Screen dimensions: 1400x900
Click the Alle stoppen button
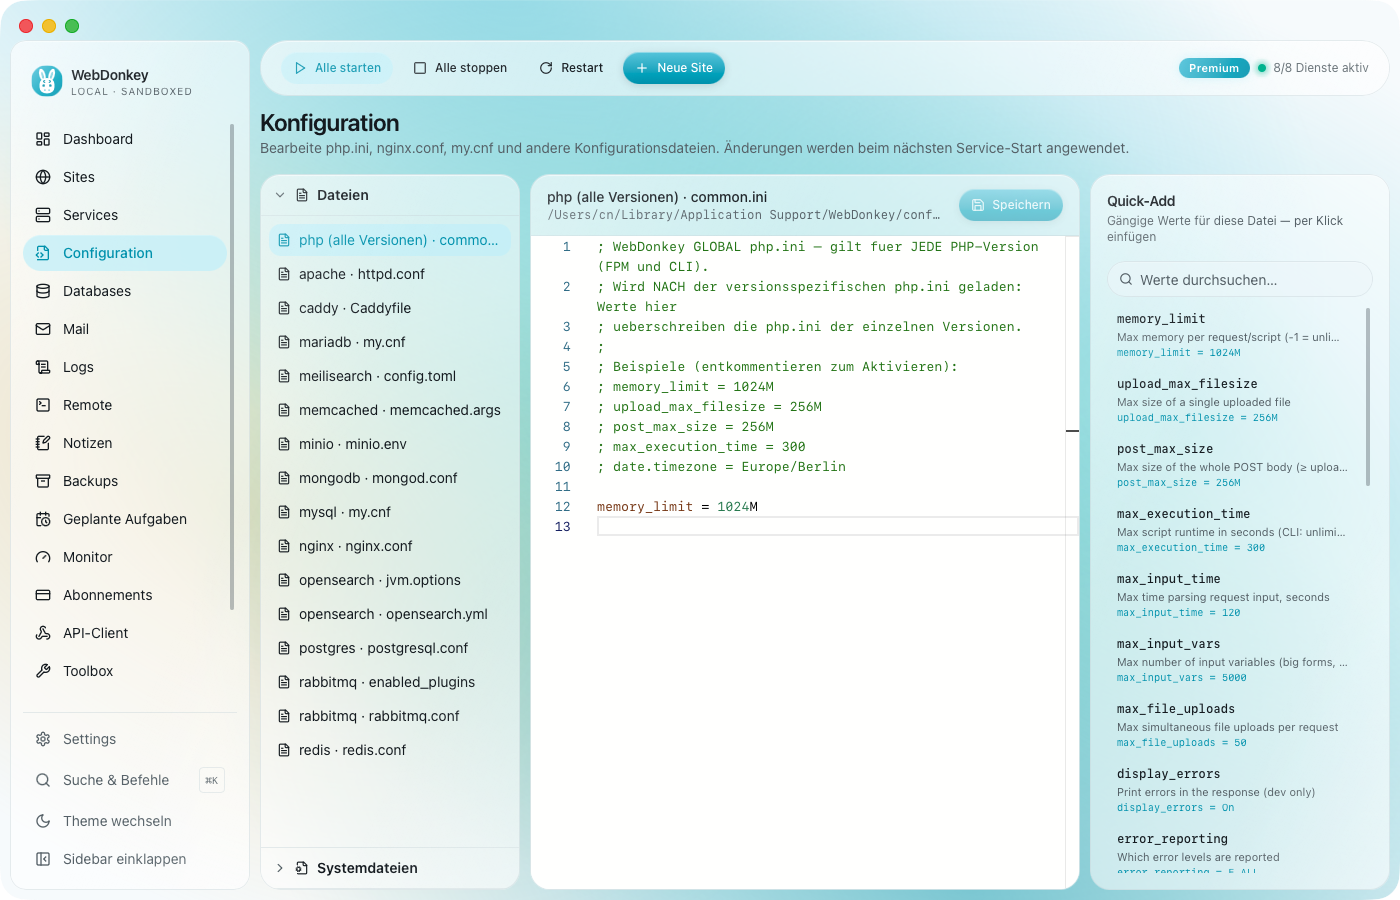coord(461,68)
